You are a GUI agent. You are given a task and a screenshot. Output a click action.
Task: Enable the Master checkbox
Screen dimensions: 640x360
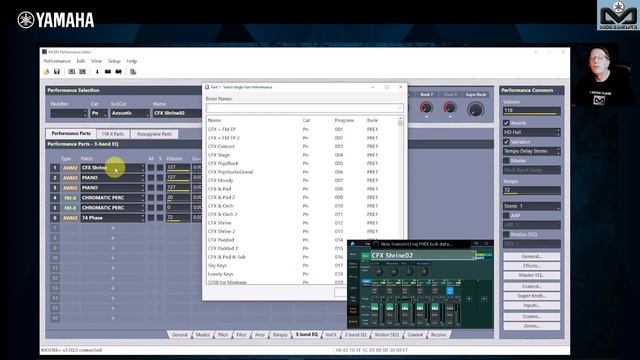pyautogui.click(x=506, y=161)
